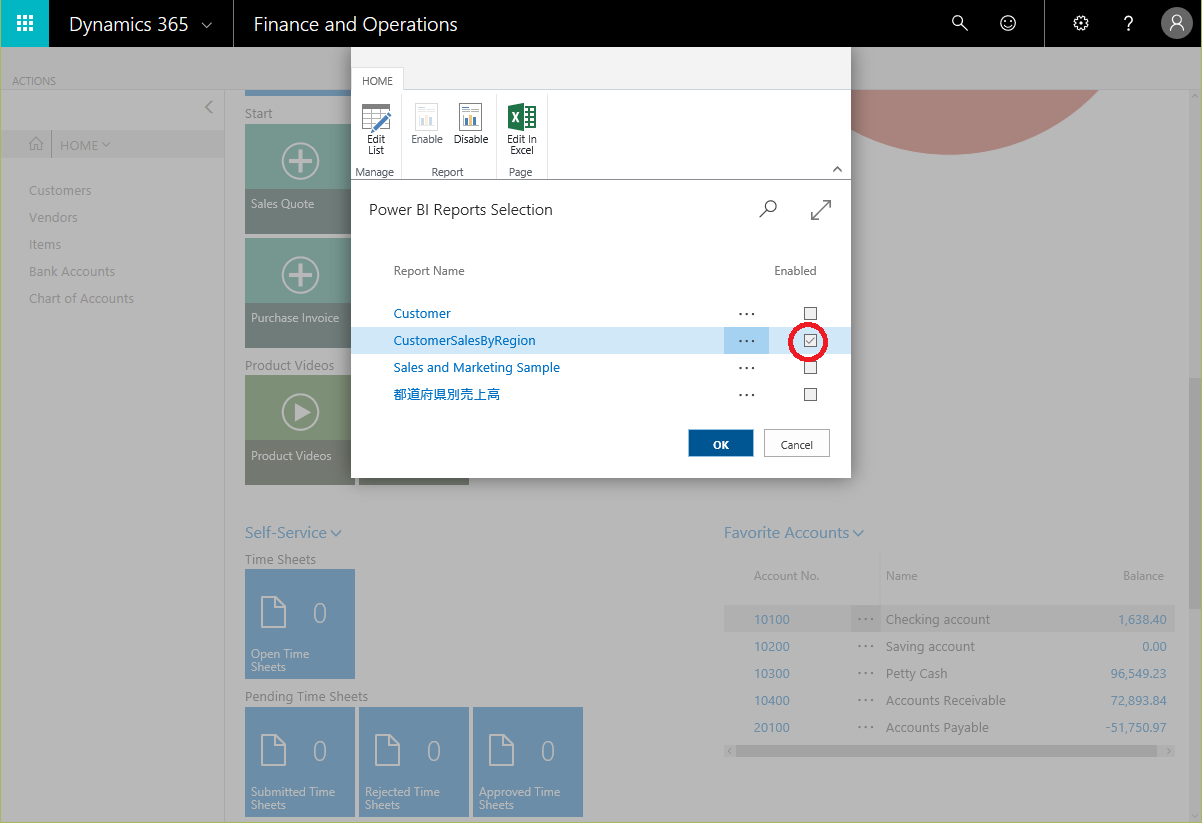1202x823 pixels.
Task: Open the Open Time Sheets tile
Action: point(300,624)
